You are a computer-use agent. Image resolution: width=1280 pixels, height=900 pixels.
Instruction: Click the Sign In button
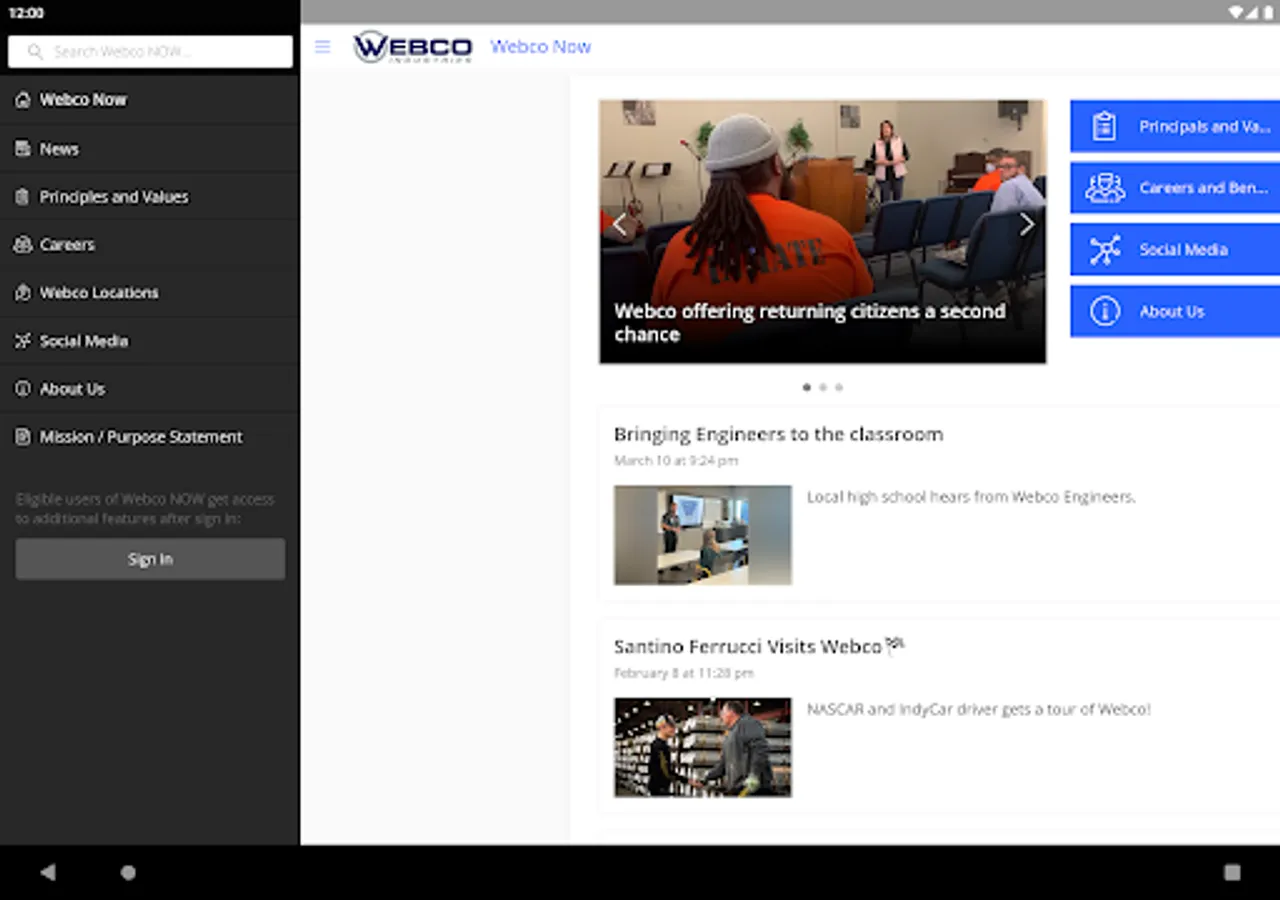[150, 559]
